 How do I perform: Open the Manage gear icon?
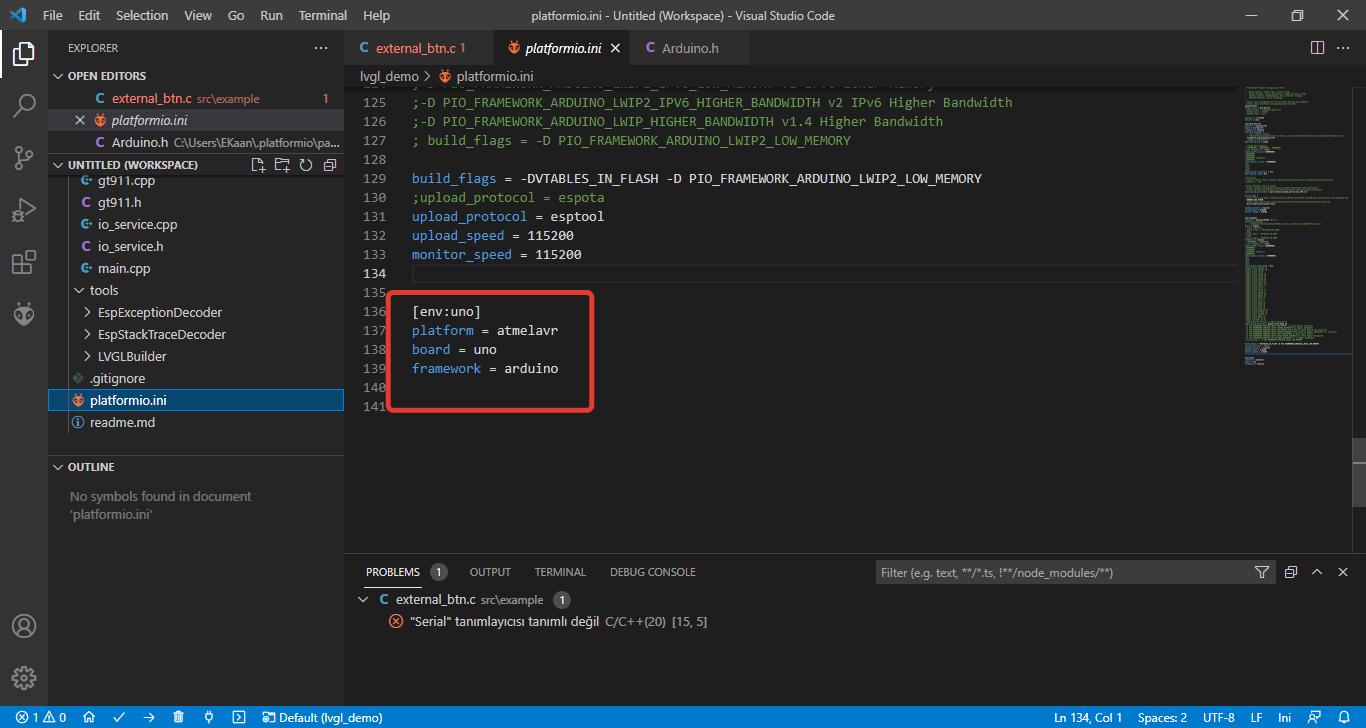[24, 677]
